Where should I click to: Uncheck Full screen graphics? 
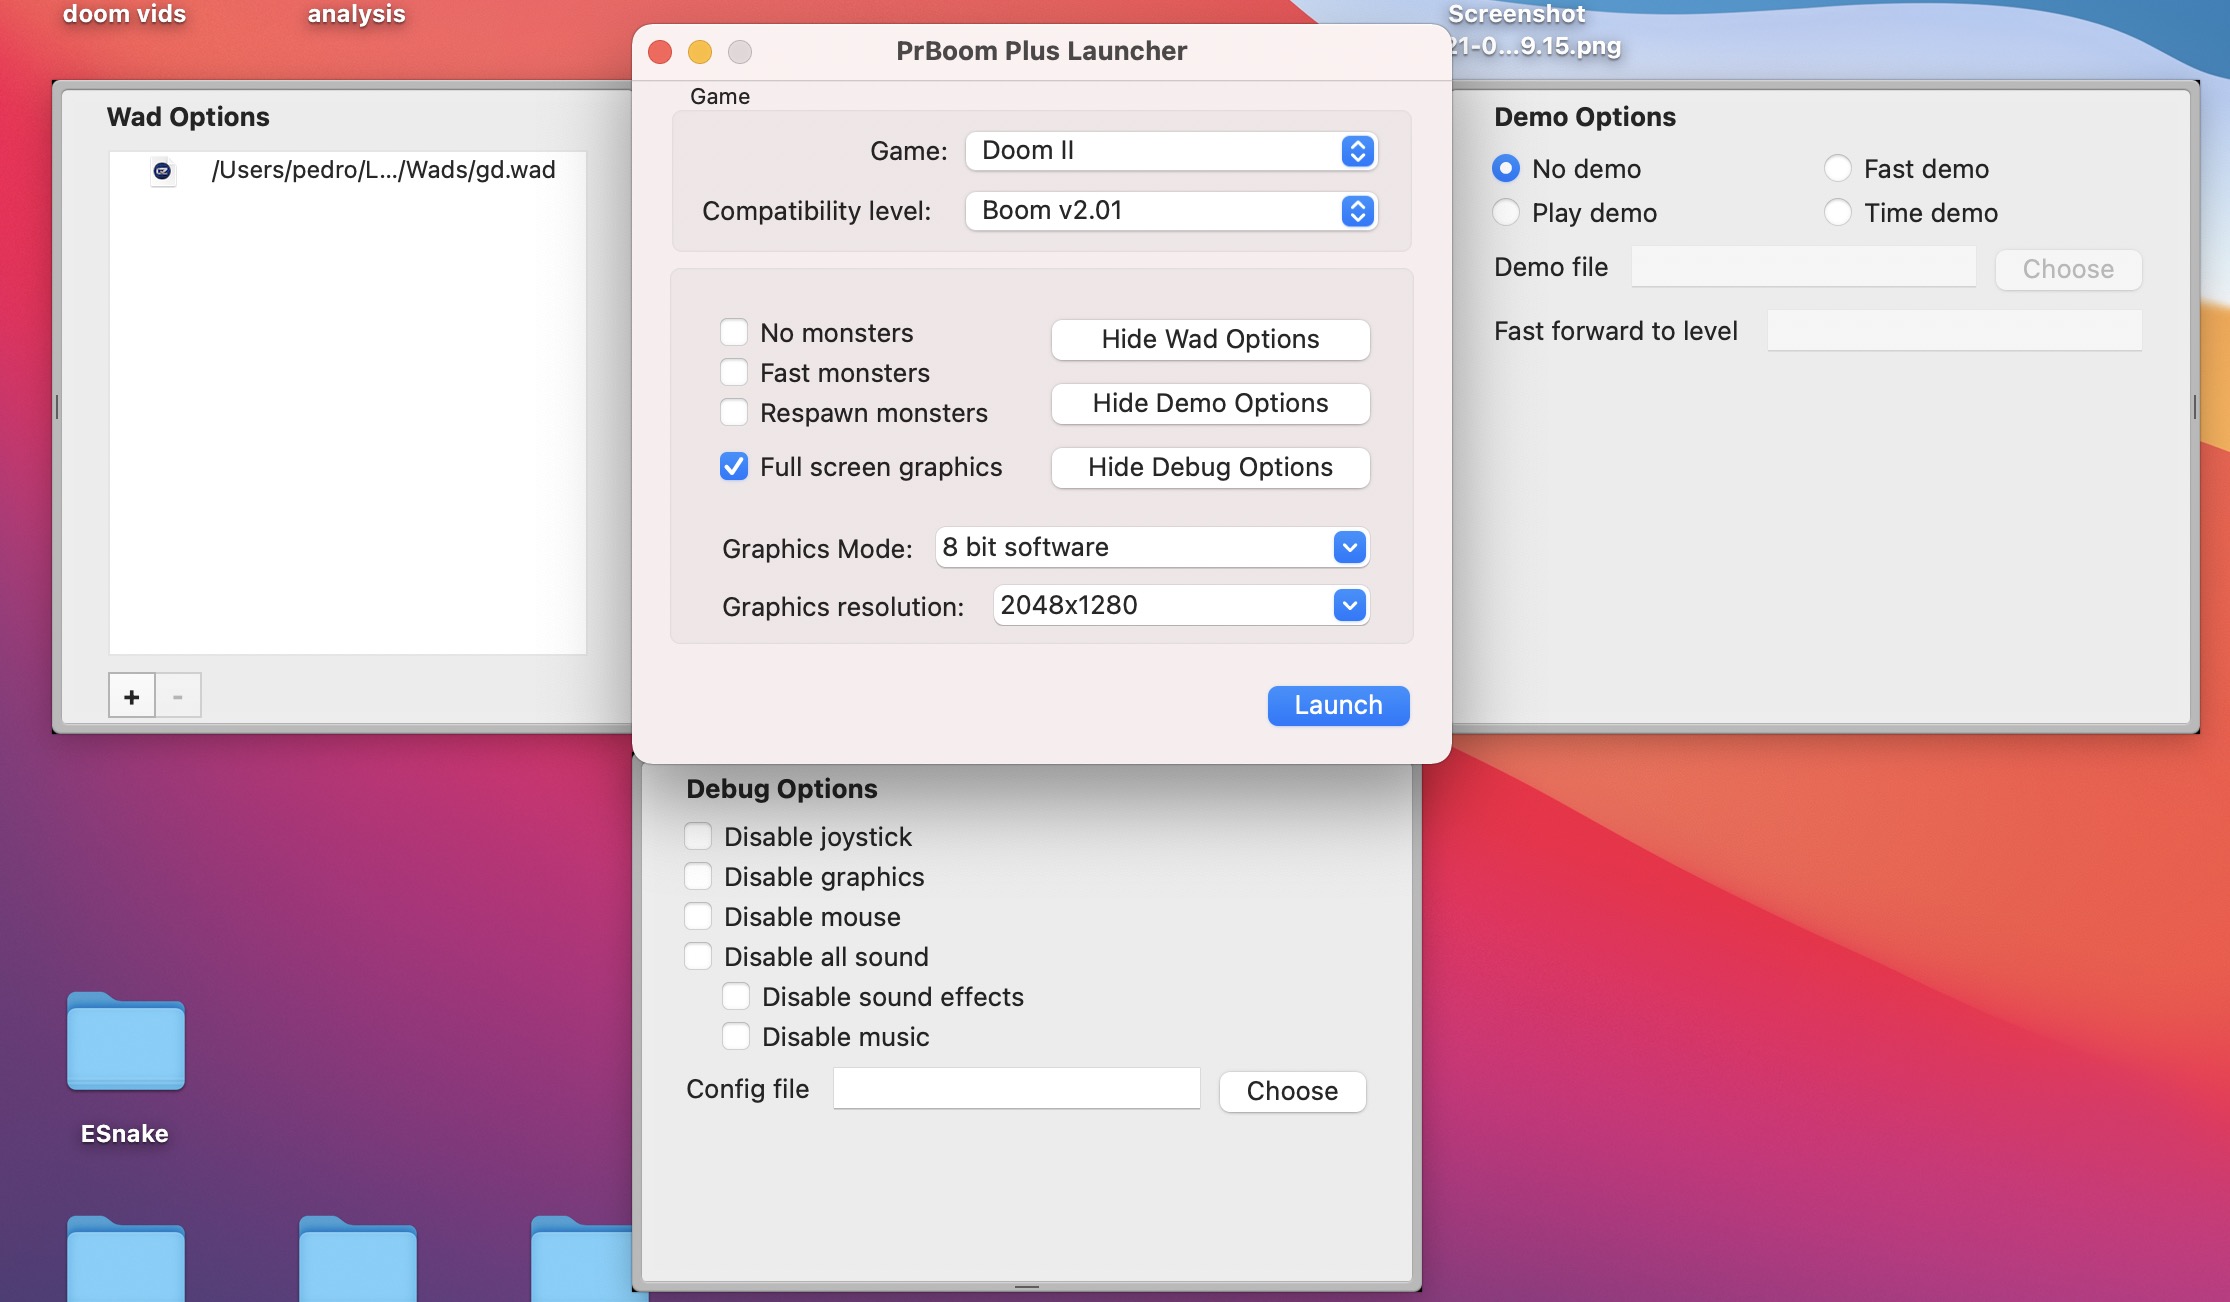[x=734, y=466]
